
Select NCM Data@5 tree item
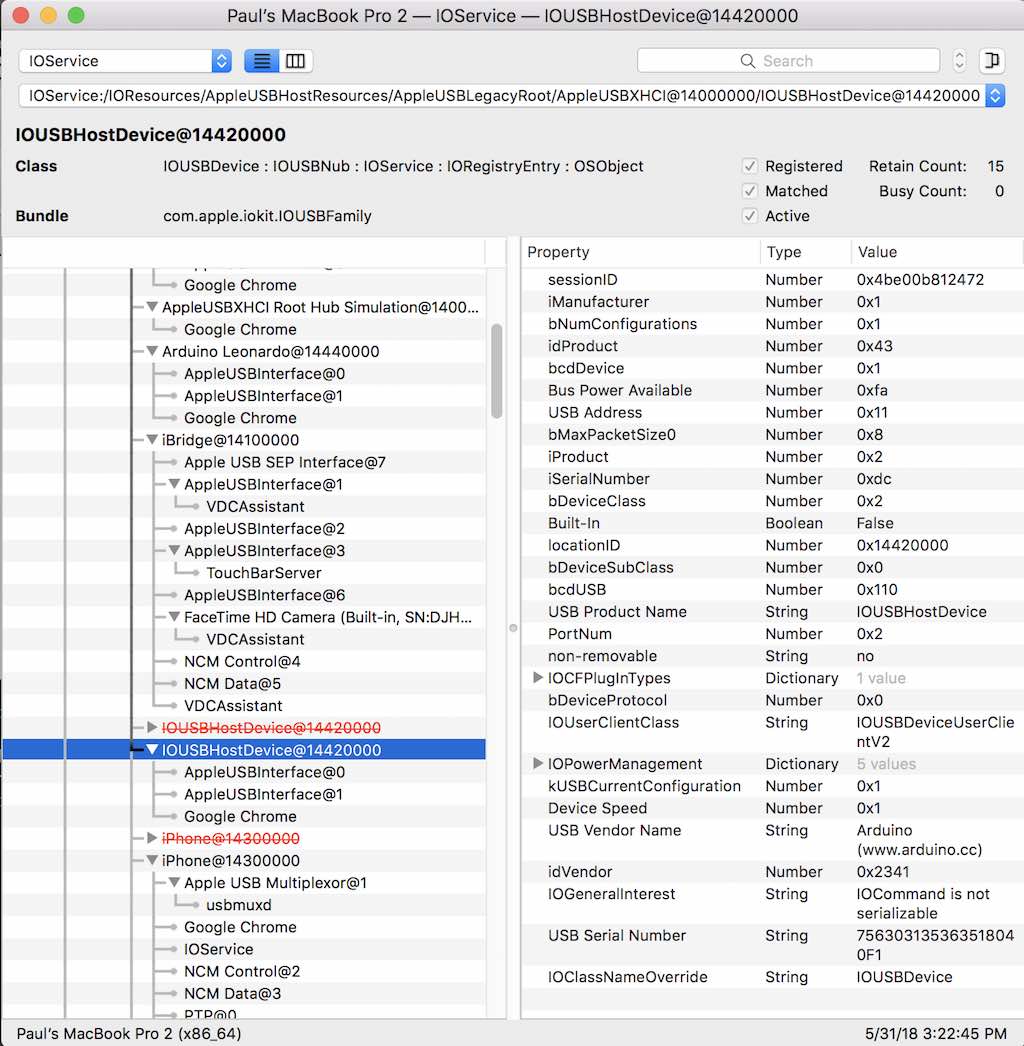(x=232, y=684)
